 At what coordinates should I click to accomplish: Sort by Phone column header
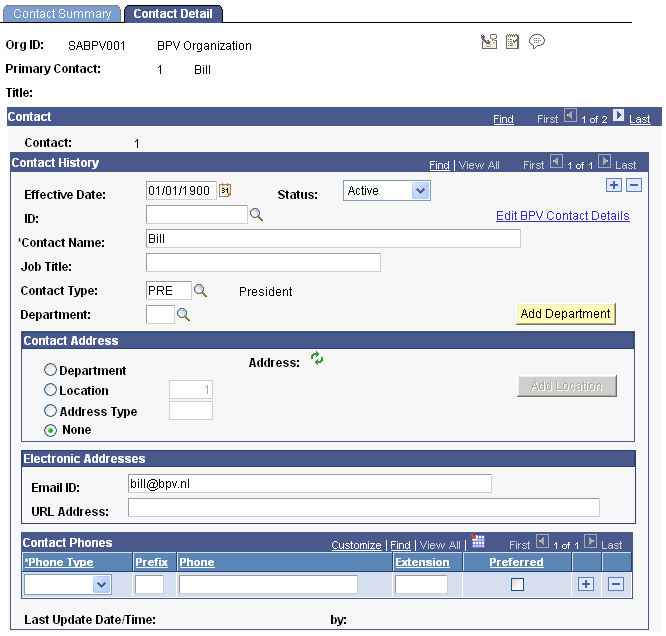click(x=197, y=562)
